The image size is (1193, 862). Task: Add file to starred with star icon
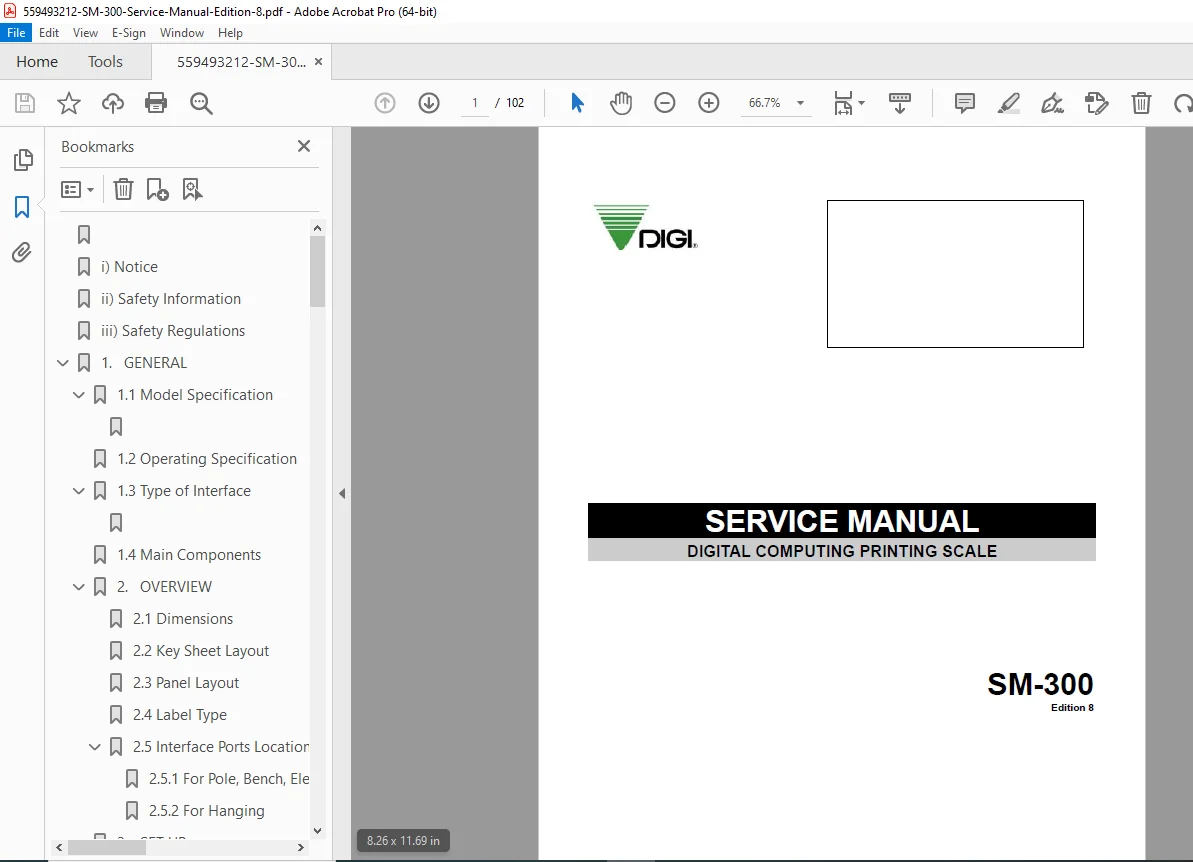point(68,103)
